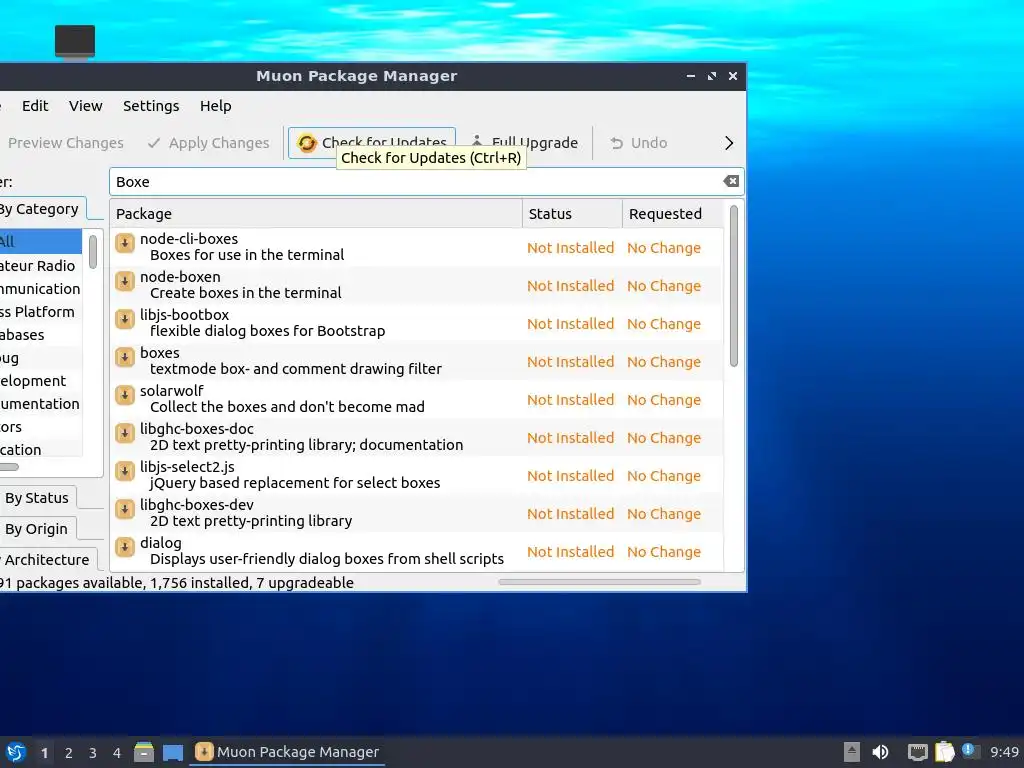Click the category list horizontal scrollbar
The width and height of the screenshot is (1024, 768).
tap(9, 467)
